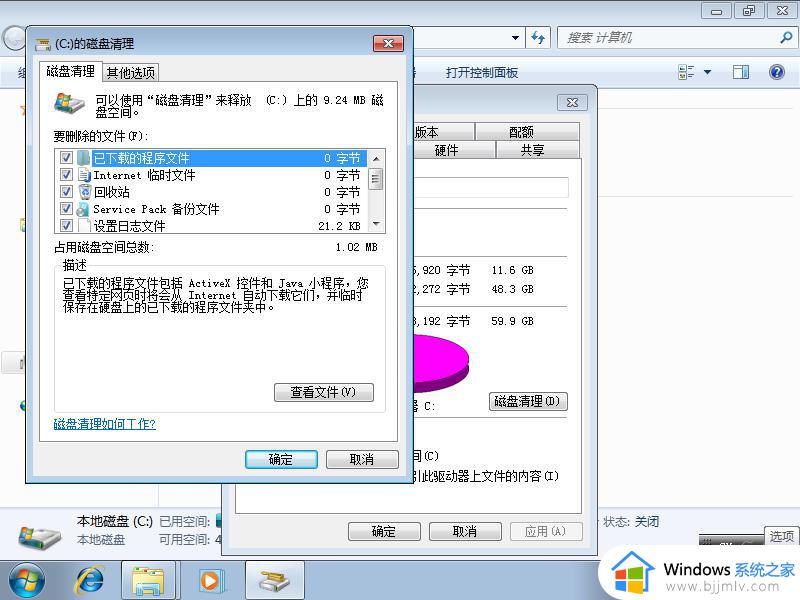Switch to the 磁盘清理 tab
Viewport: 800px width, 600px height.
pyautogui.click(x=70, y=71)
